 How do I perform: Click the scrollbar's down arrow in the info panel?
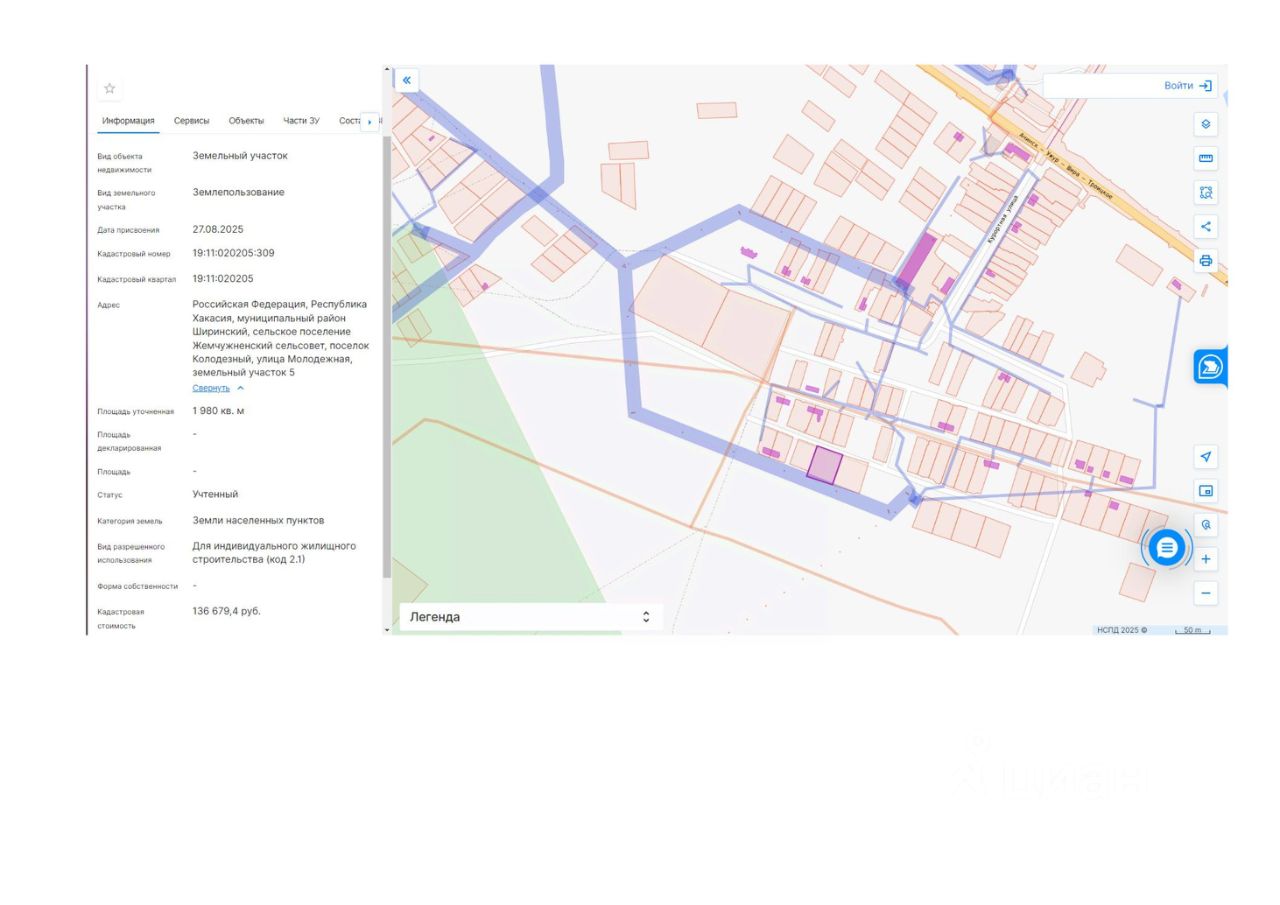coord(387,630)
